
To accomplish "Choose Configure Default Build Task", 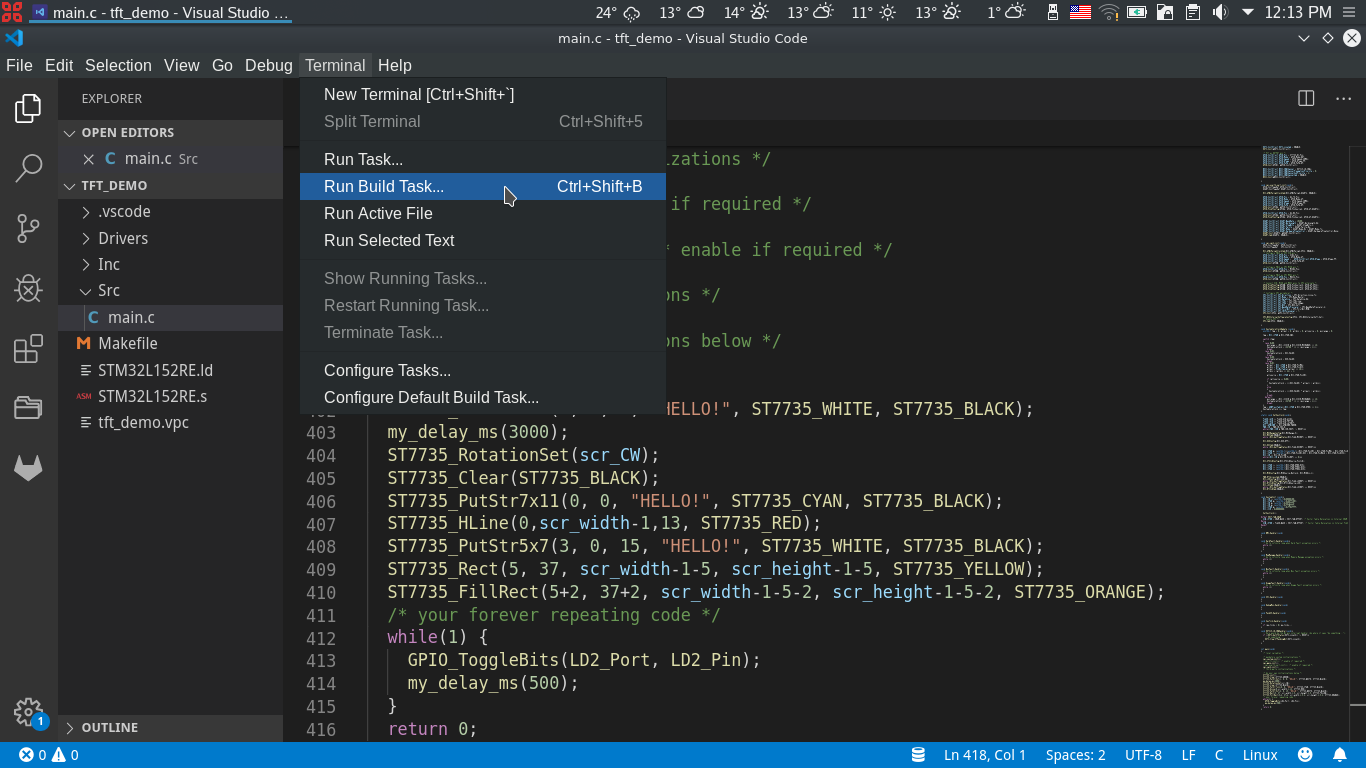I will (x=431, y=398).
